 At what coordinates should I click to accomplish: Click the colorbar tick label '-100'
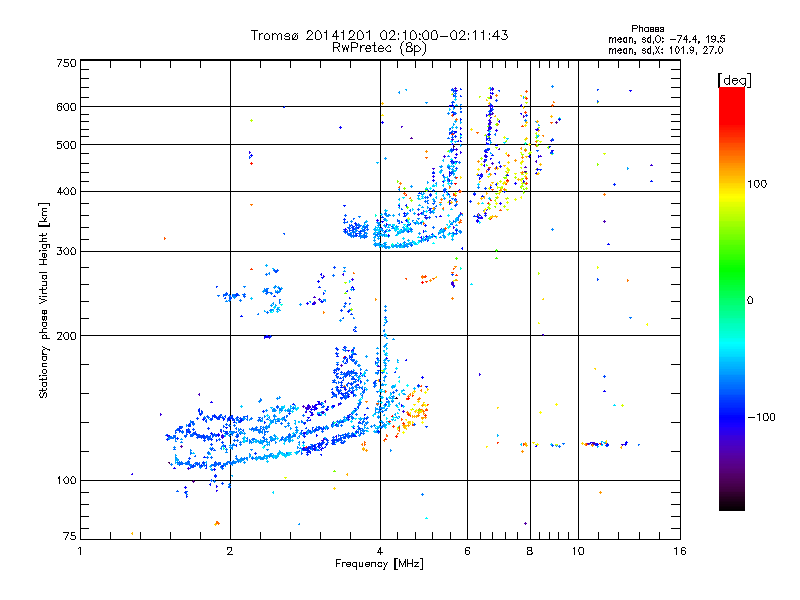(761, 417)
